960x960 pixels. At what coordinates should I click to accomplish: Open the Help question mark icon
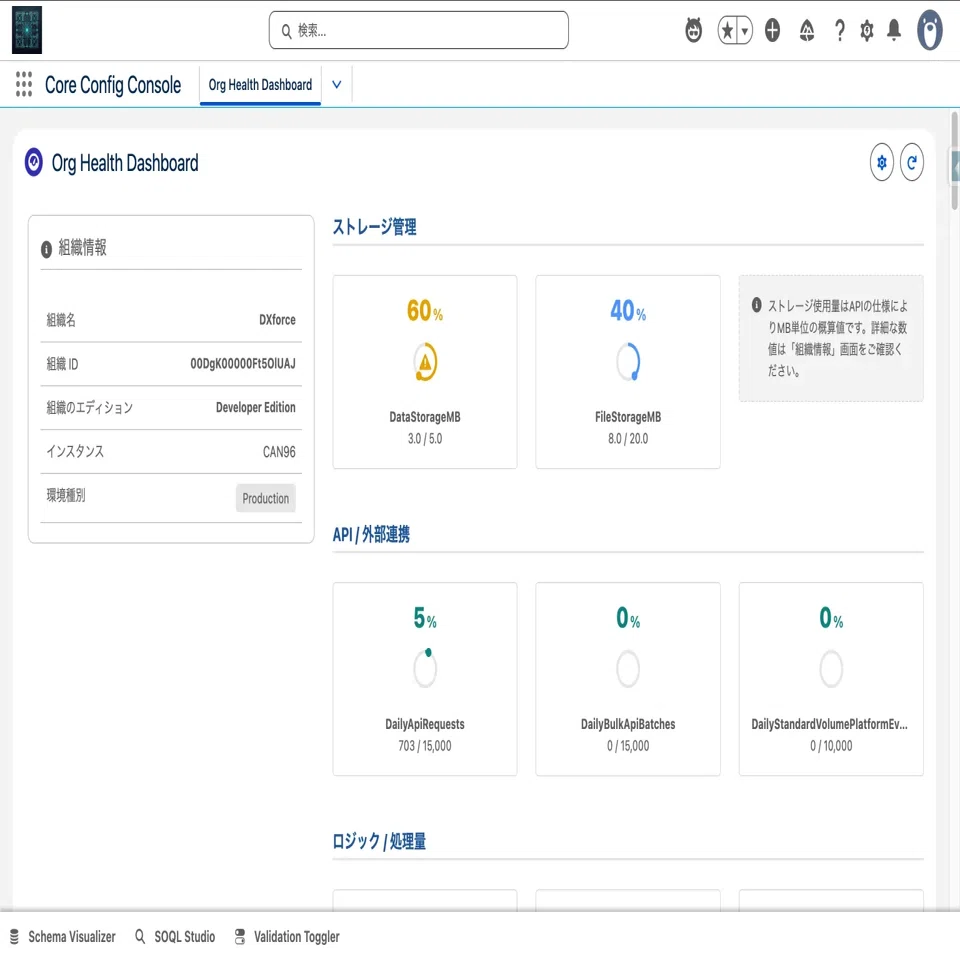click(x=840, y=30)
